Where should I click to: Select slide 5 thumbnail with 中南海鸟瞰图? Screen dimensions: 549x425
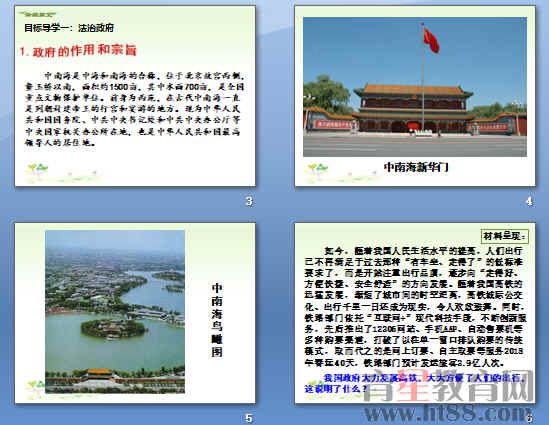(135, 313)
